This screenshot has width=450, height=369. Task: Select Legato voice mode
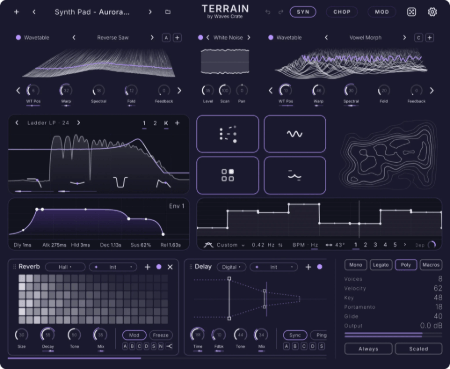click(x=381, y=265)
